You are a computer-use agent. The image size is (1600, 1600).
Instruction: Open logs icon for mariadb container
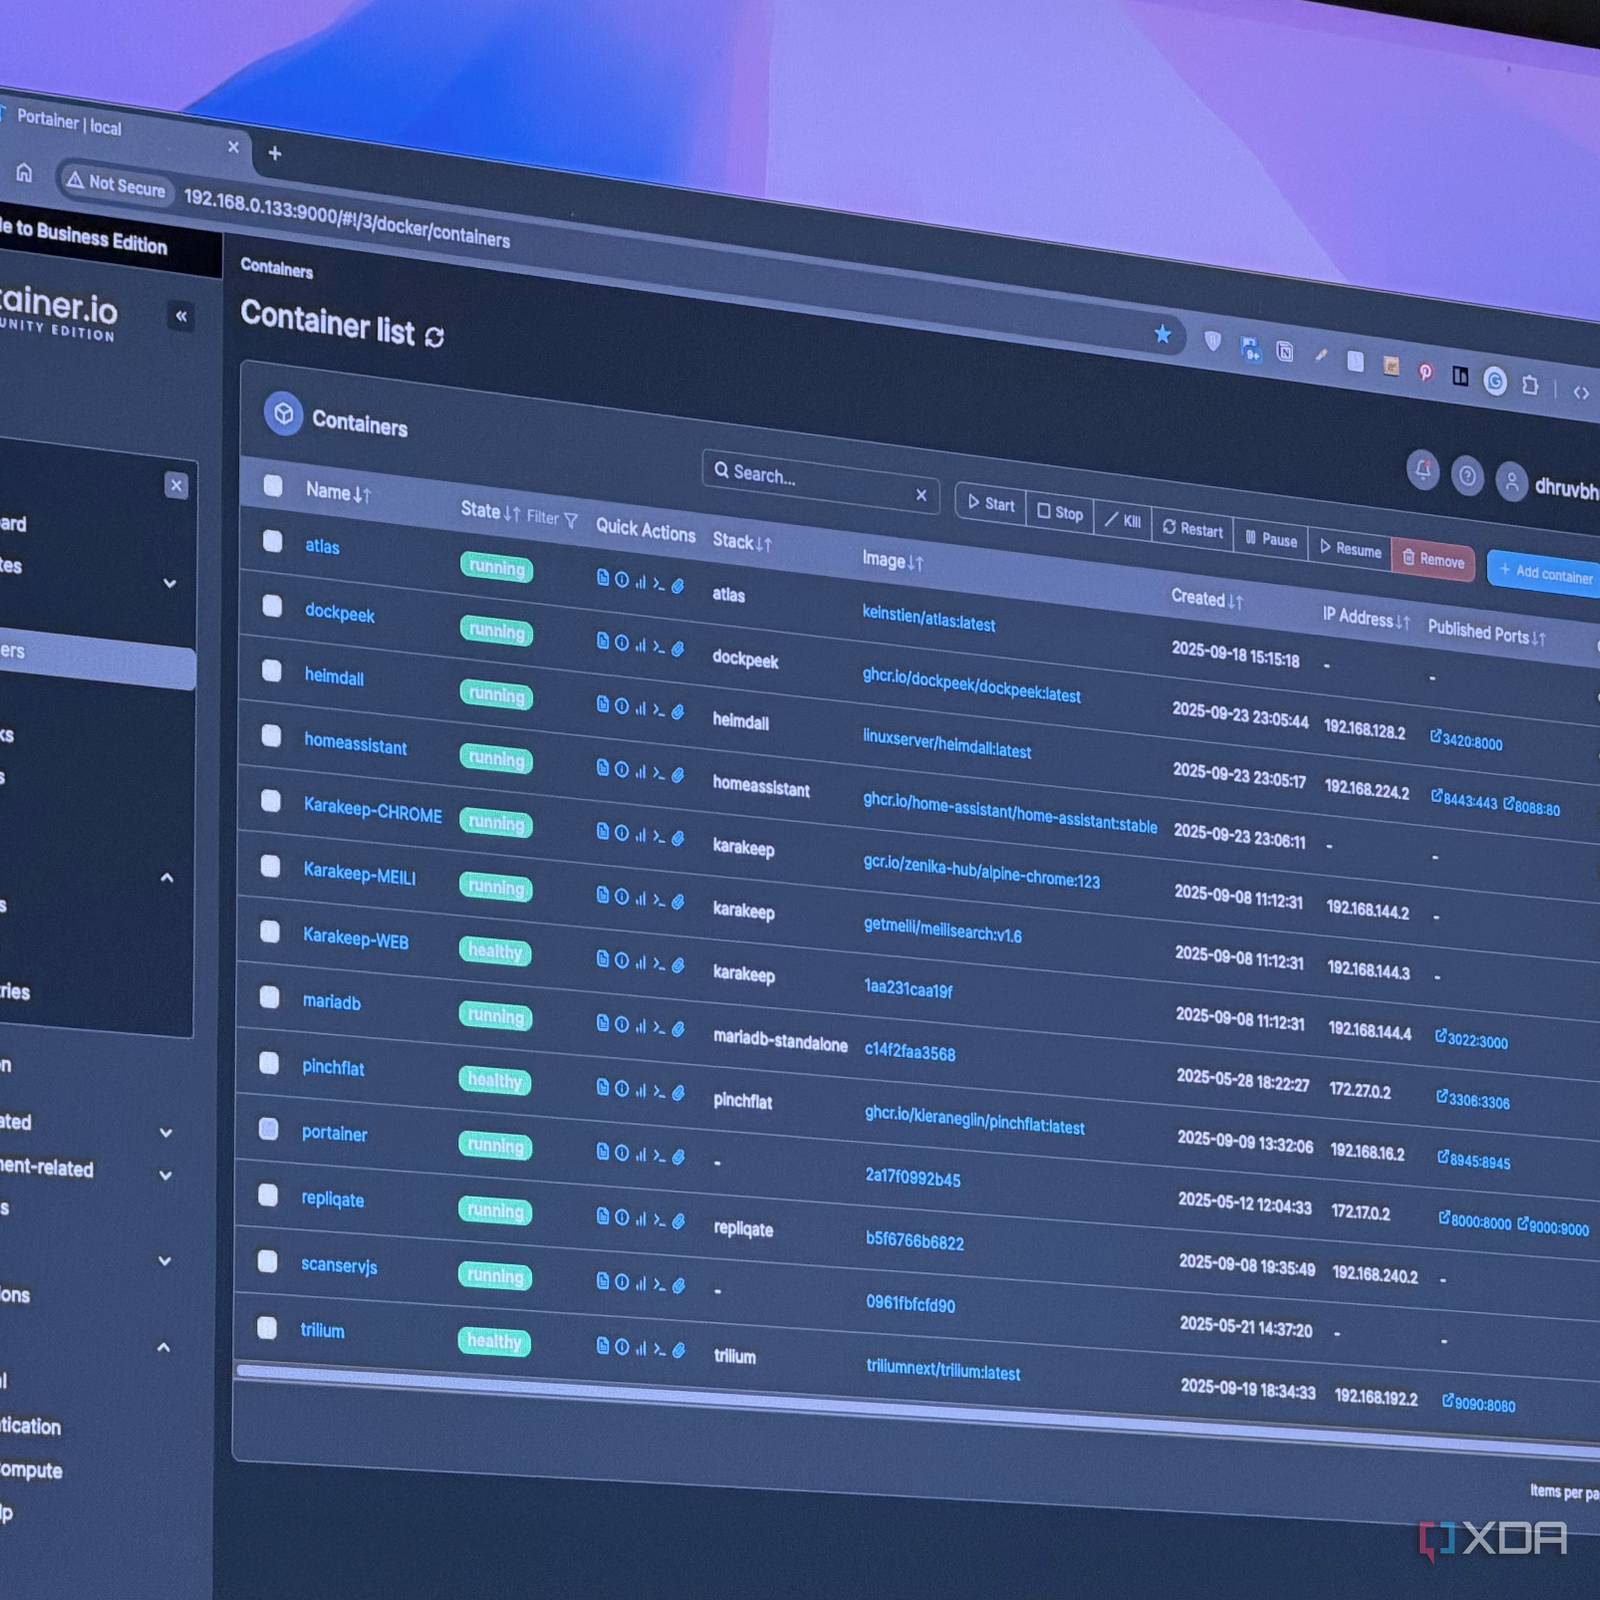[603, 1023]
